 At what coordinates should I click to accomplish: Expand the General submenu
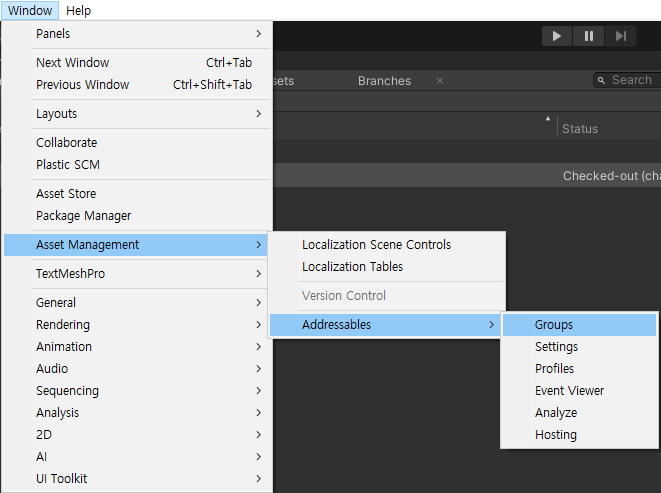click(136, 302)
